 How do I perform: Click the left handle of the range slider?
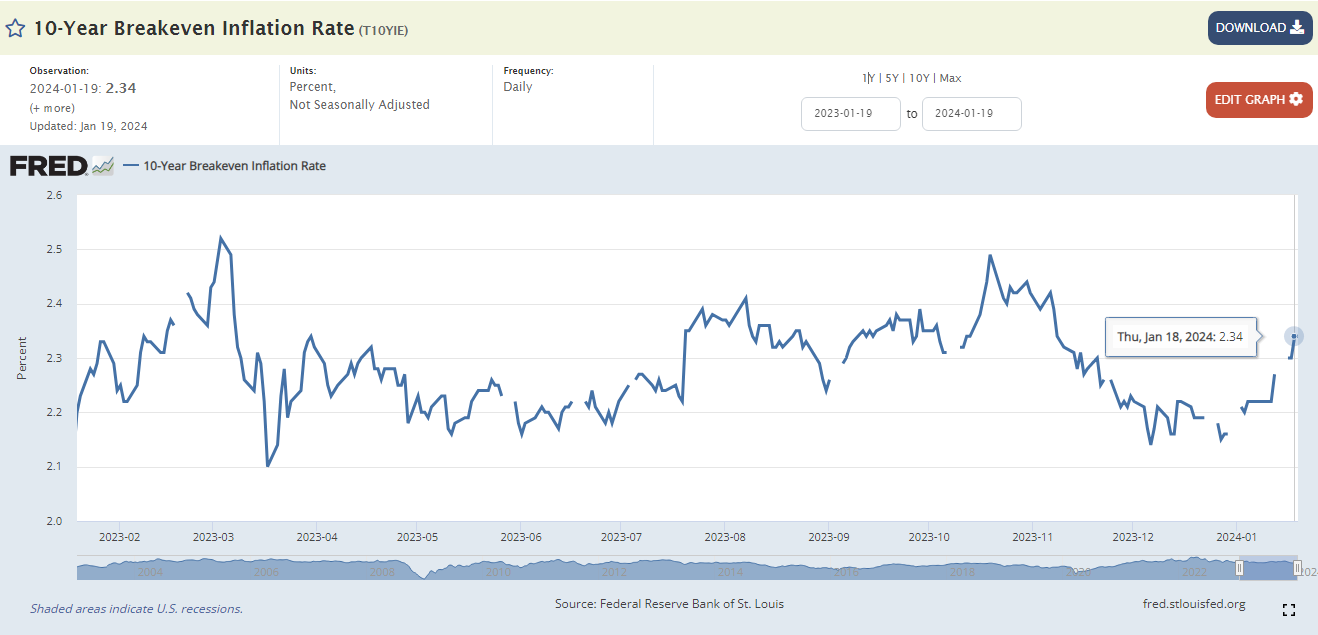pyautogui.click(x=1239, y=568)
